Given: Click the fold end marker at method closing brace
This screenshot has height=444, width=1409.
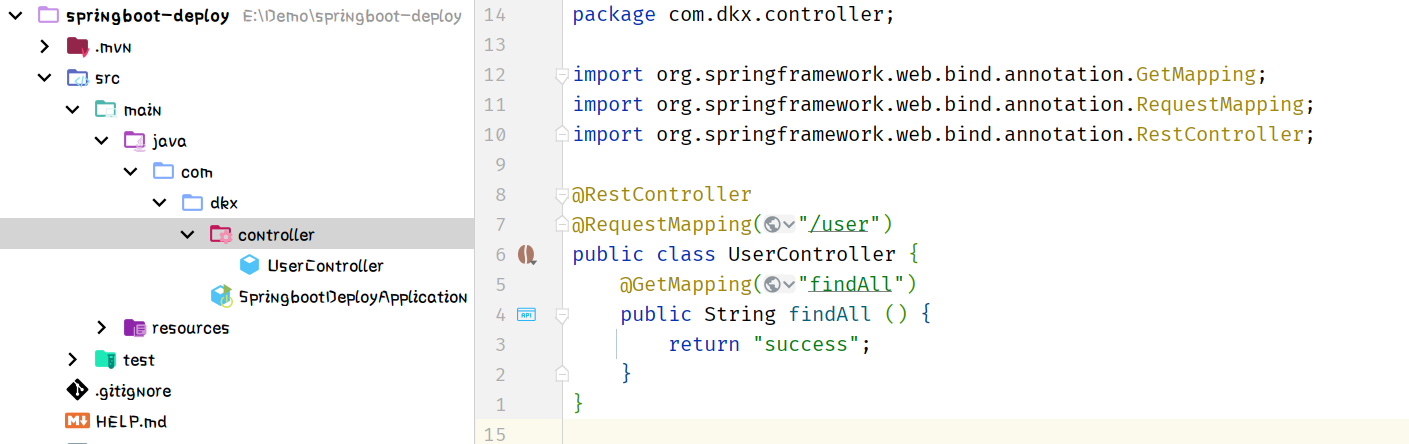Looking at the screenshot, I should click(x=562, y=374).
